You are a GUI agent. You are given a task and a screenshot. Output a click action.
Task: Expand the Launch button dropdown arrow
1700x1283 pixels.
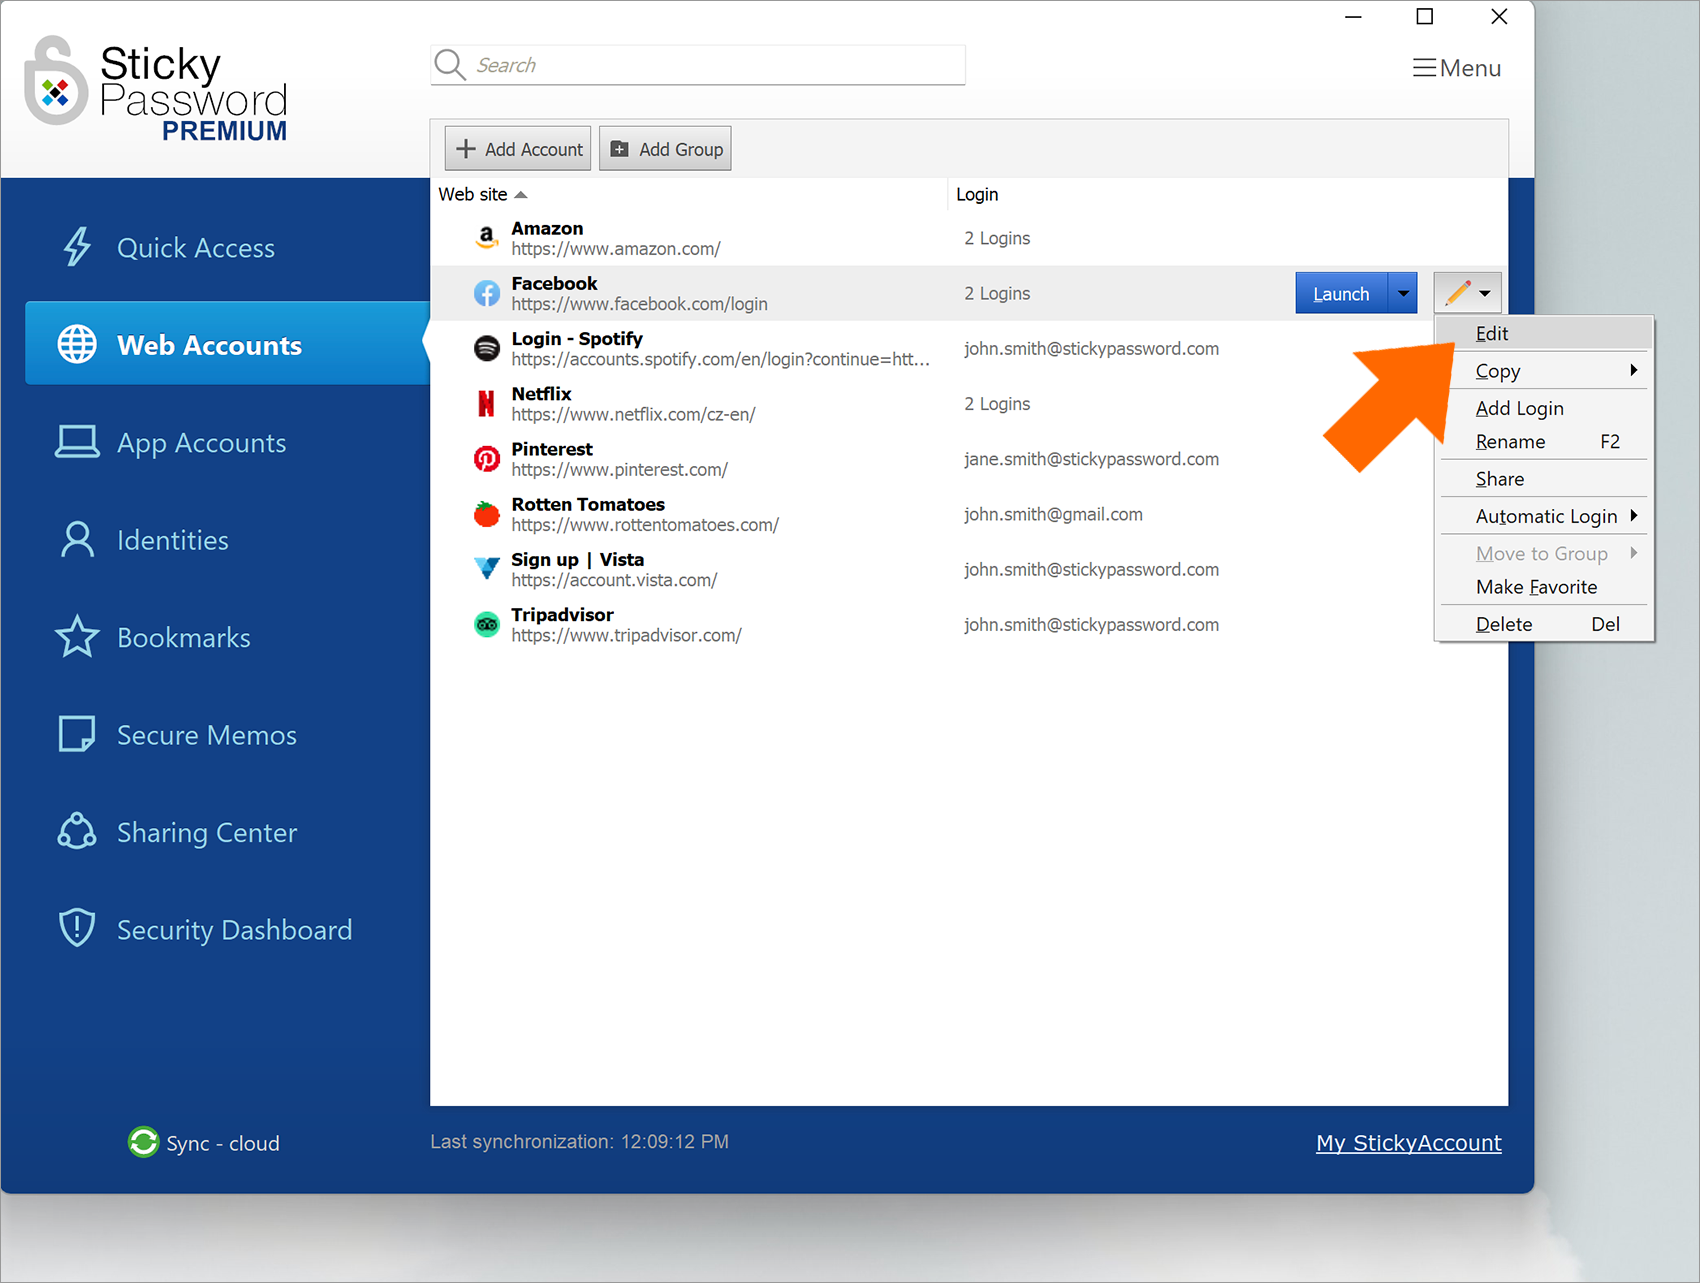coord(1403,293)
